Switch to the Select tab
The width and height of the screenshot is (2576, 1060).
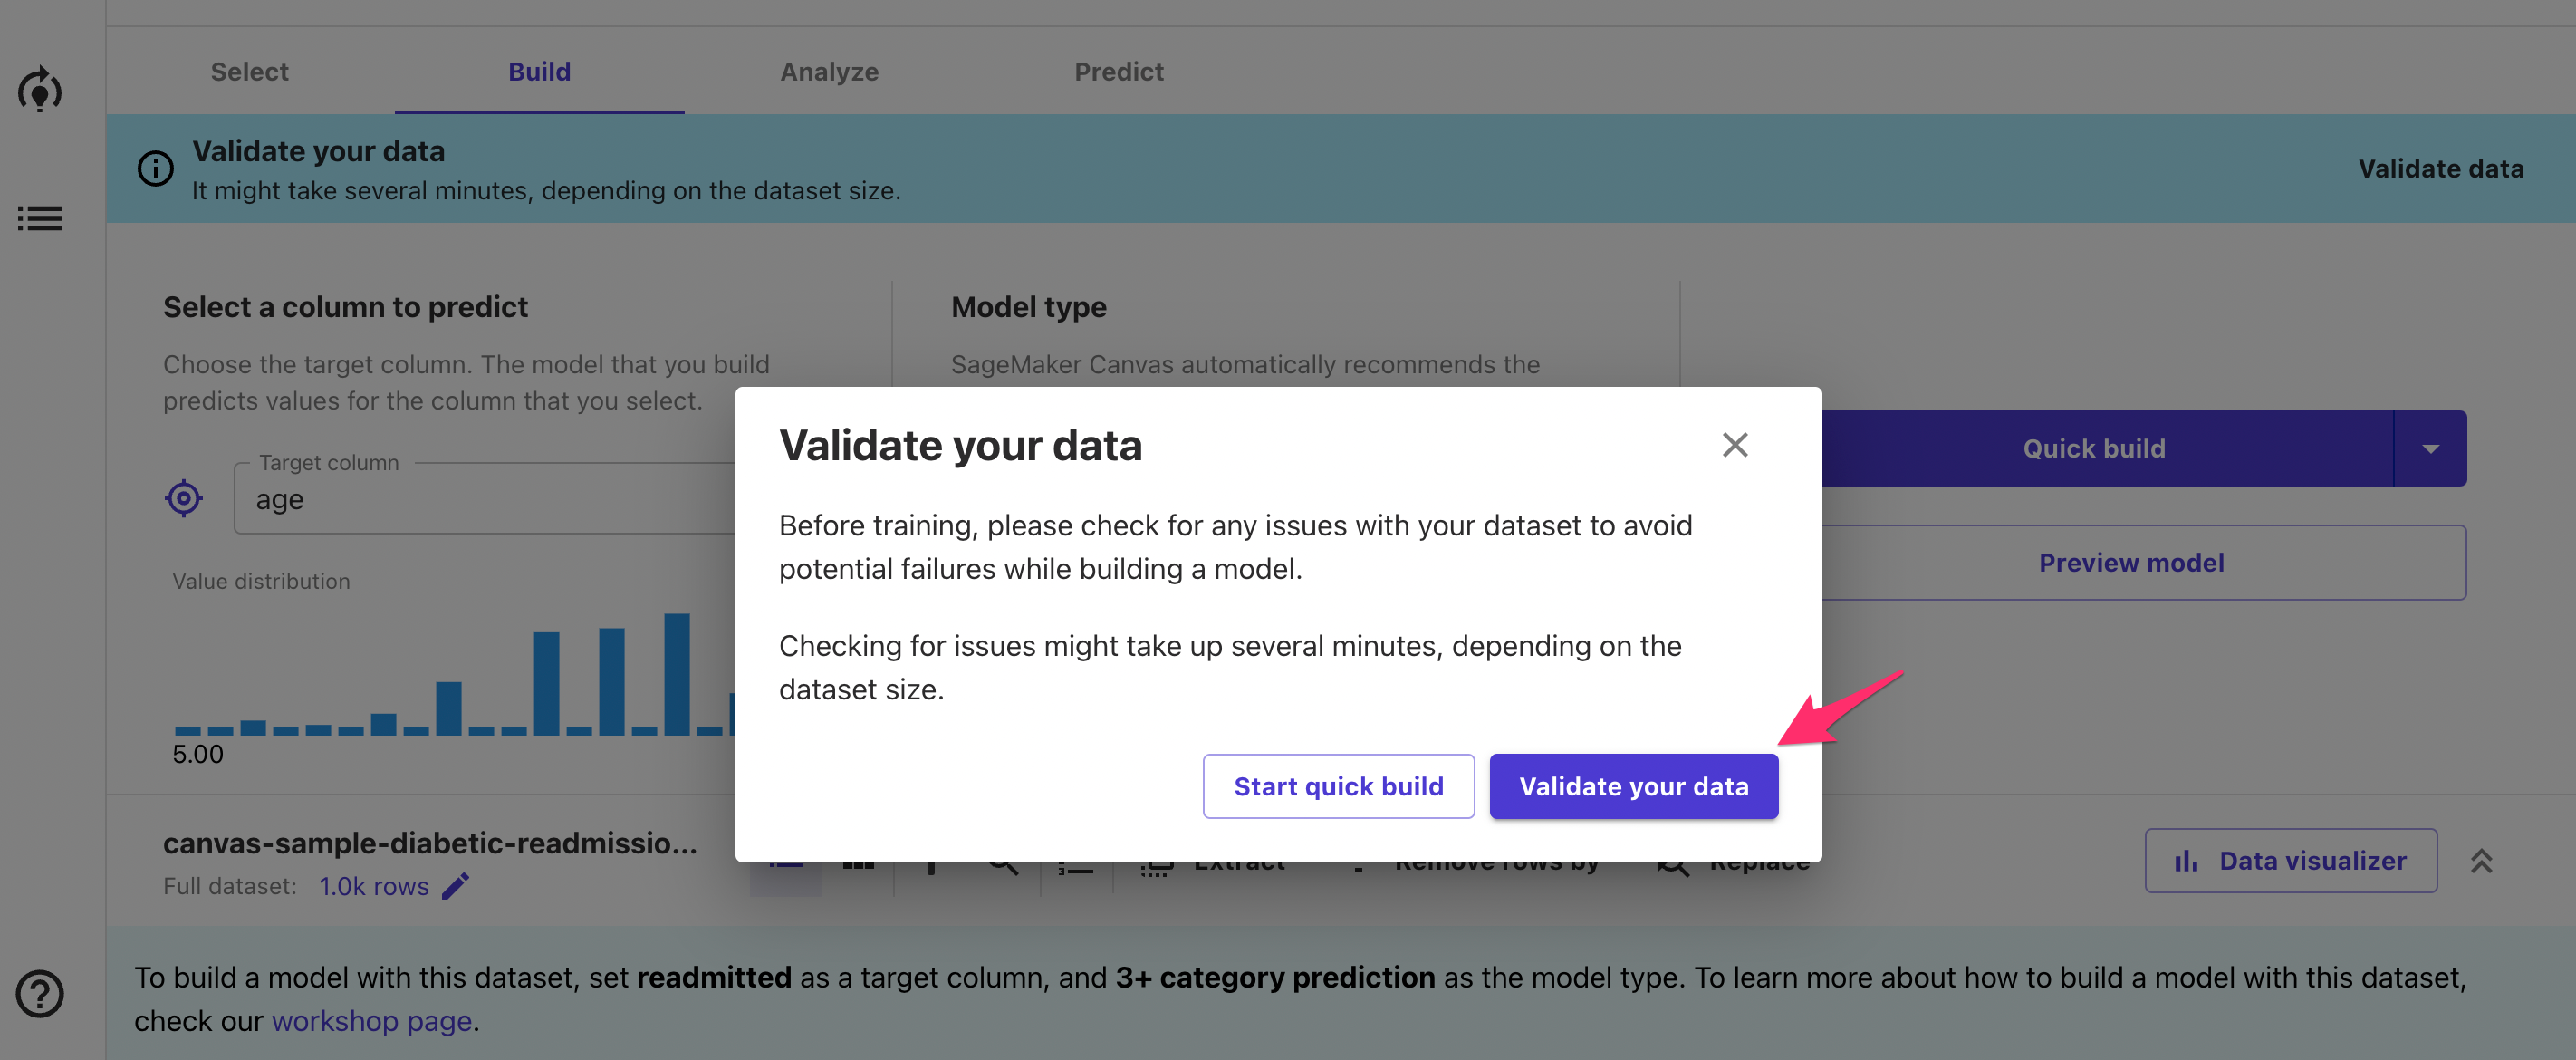(250, 72)
